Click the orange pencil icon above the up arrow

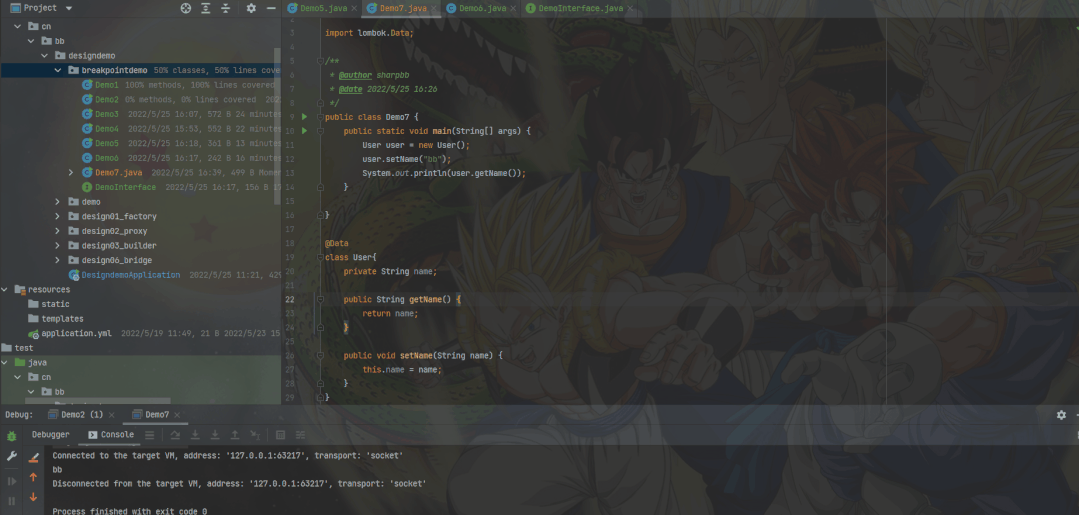point(33,457)
